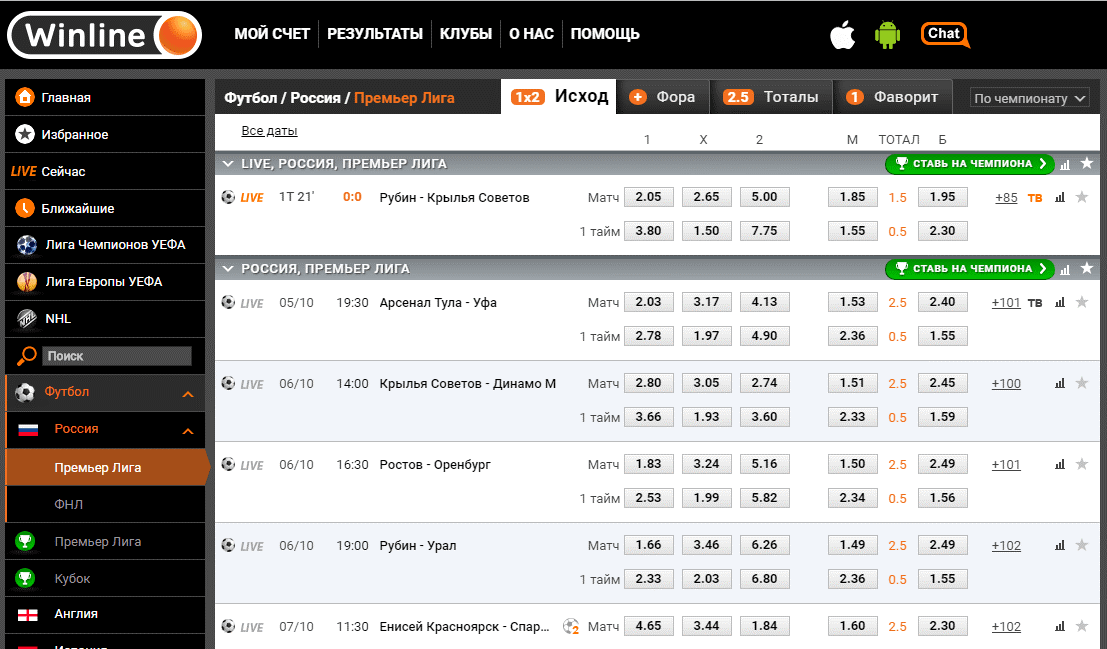Viewport: 1107px width, 649px height.
Task: Open statistics chart for Арсенал Тула - Уфа
Action: click(x=1060, y=303)
